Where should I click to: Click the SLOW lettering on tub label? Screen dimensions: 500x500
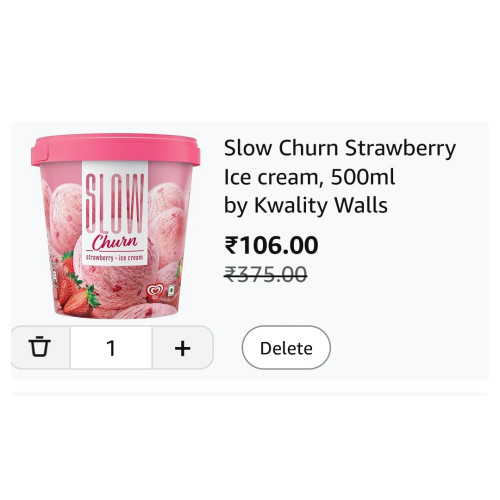coord(115,203)
